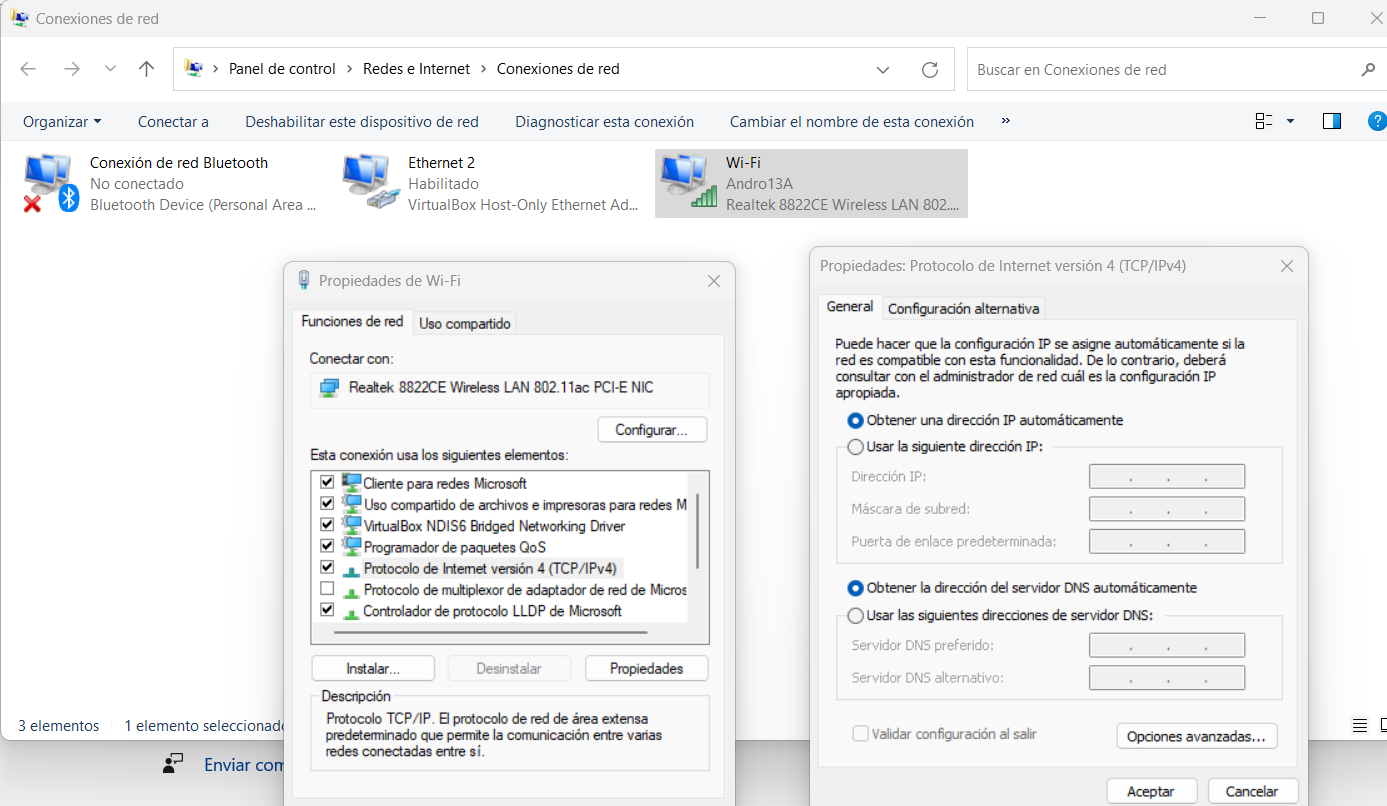1387x806 pixels.
Task: Expand chevron after Panel de control breadcrumb
Action: [350, 69]
